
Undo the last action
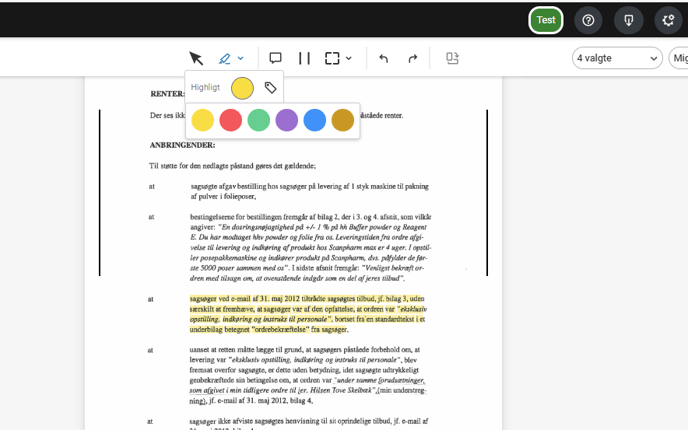(383, 58)
